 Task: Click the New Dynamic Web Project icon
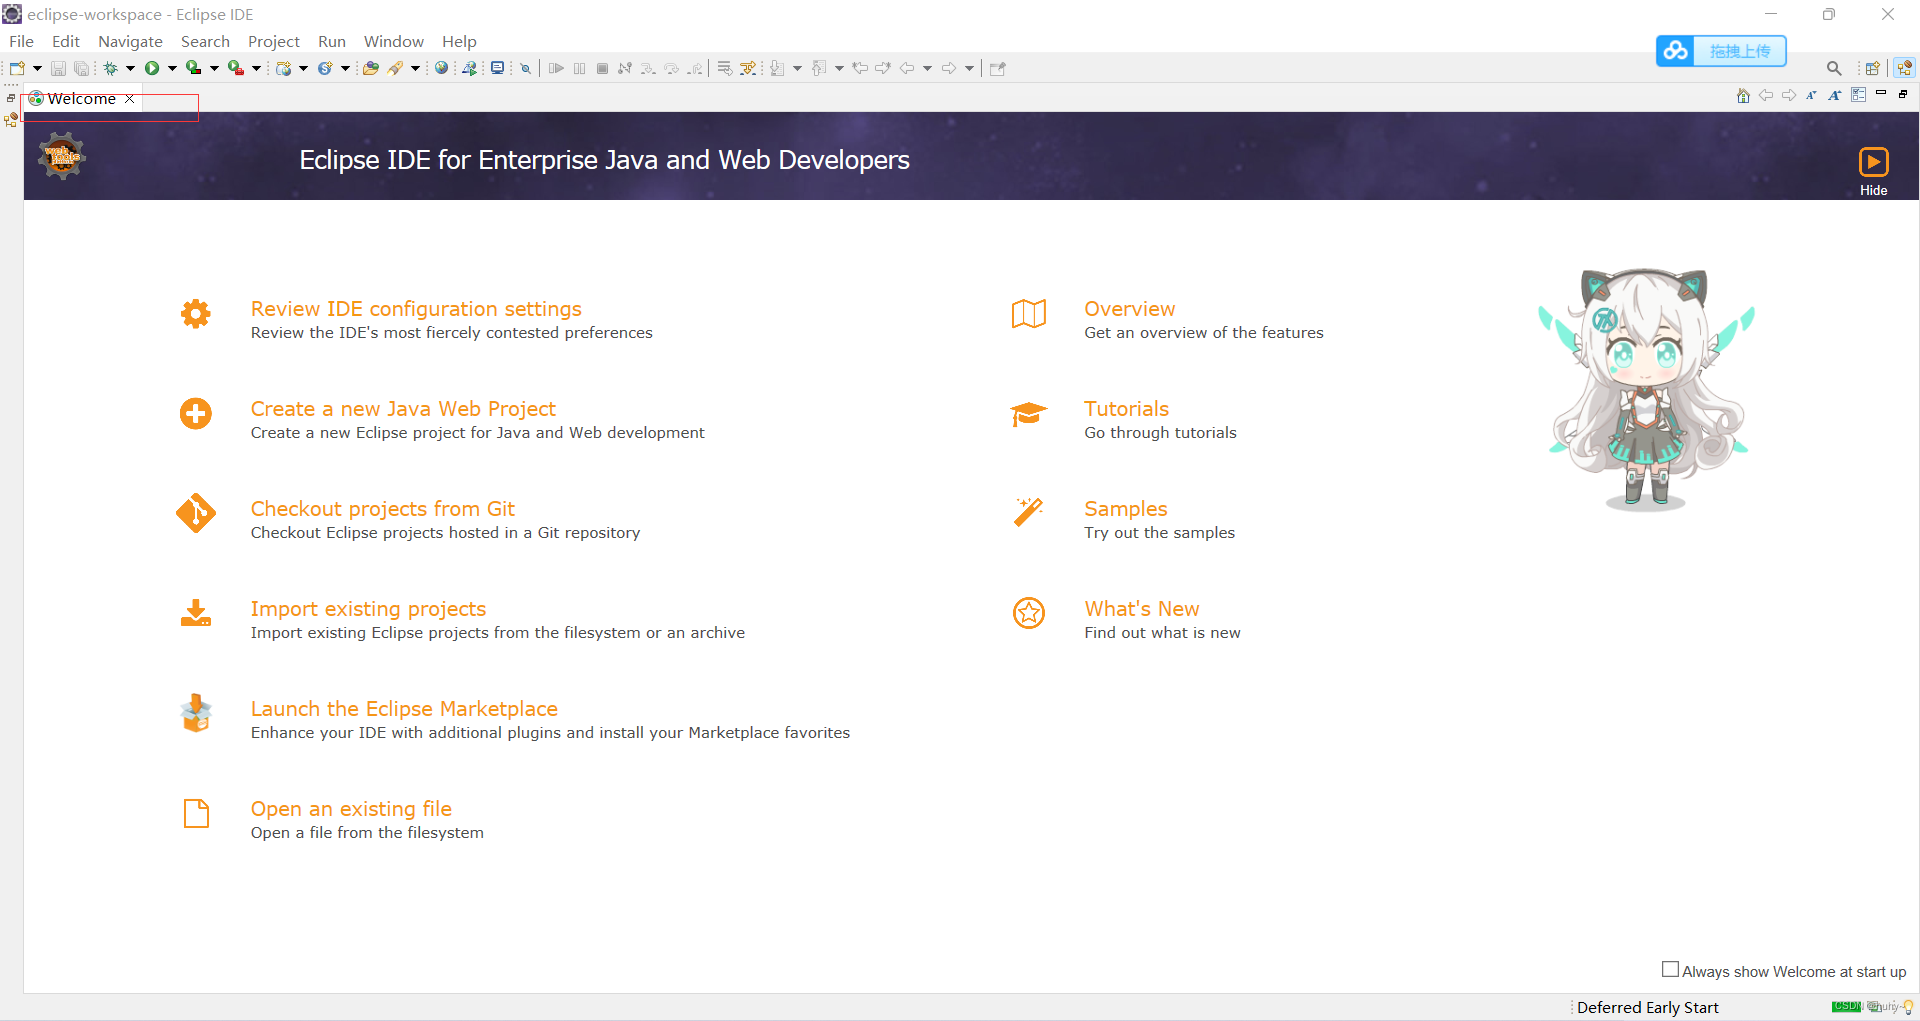[283, 68]
